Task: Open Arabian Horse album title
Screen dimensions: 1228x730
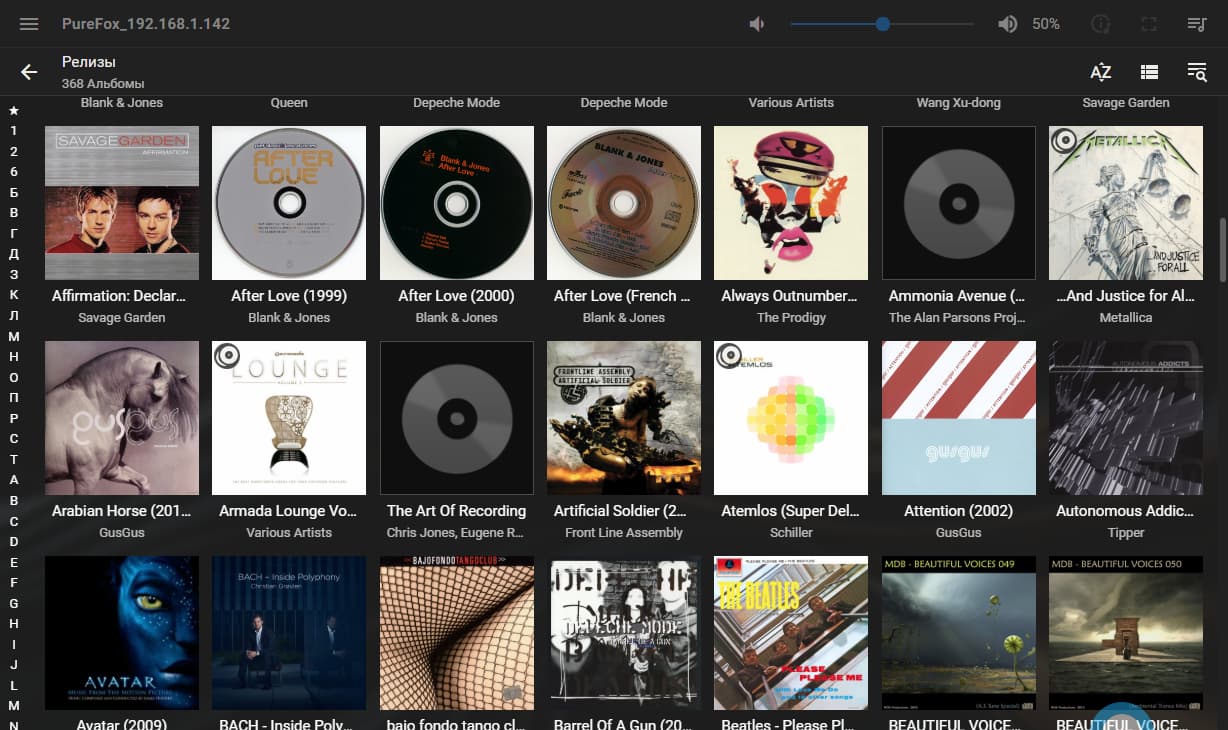Action: pyautogui.click(x=122, y=511)
